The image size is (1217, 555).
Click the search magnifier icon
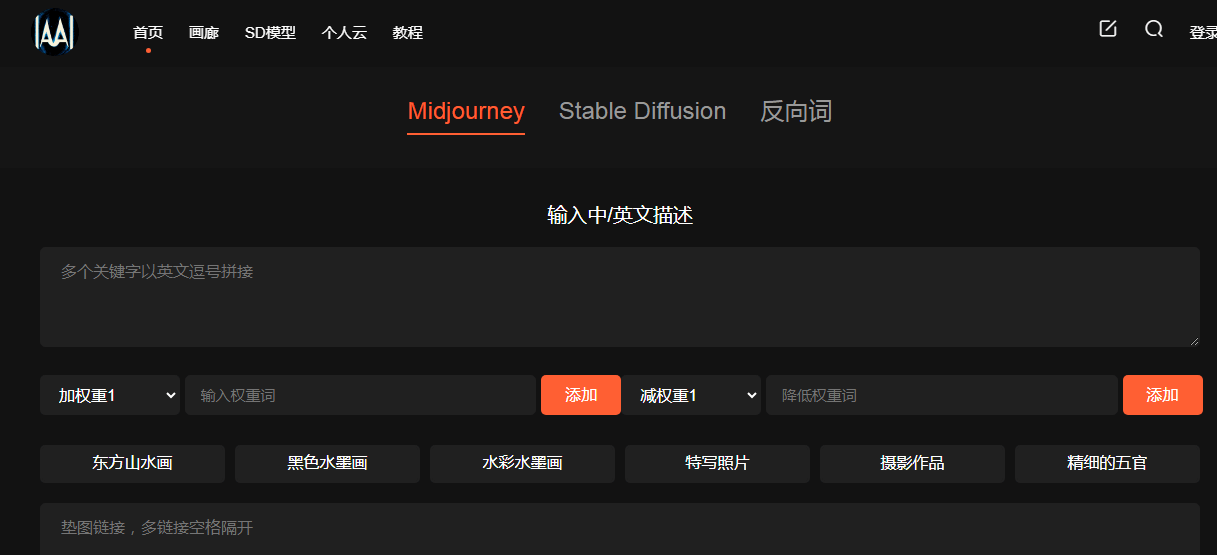click(1154, 29)
